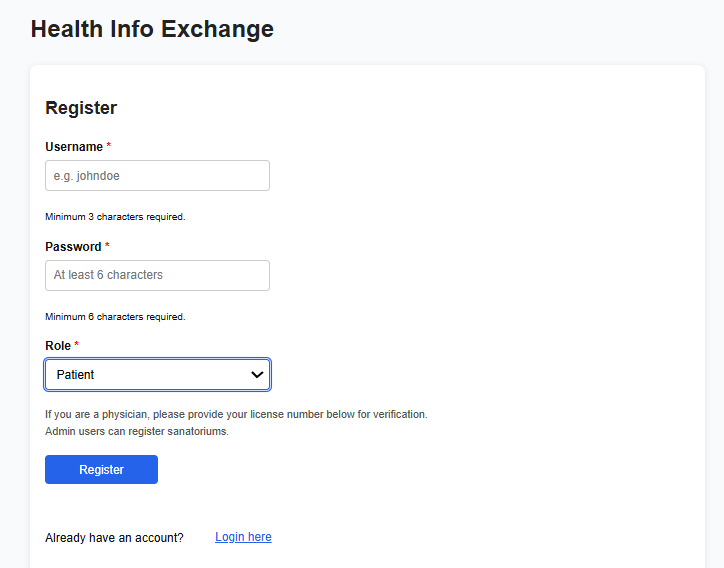
Task: Click the Admin users sanatoriums note
Action: [137, 432]
